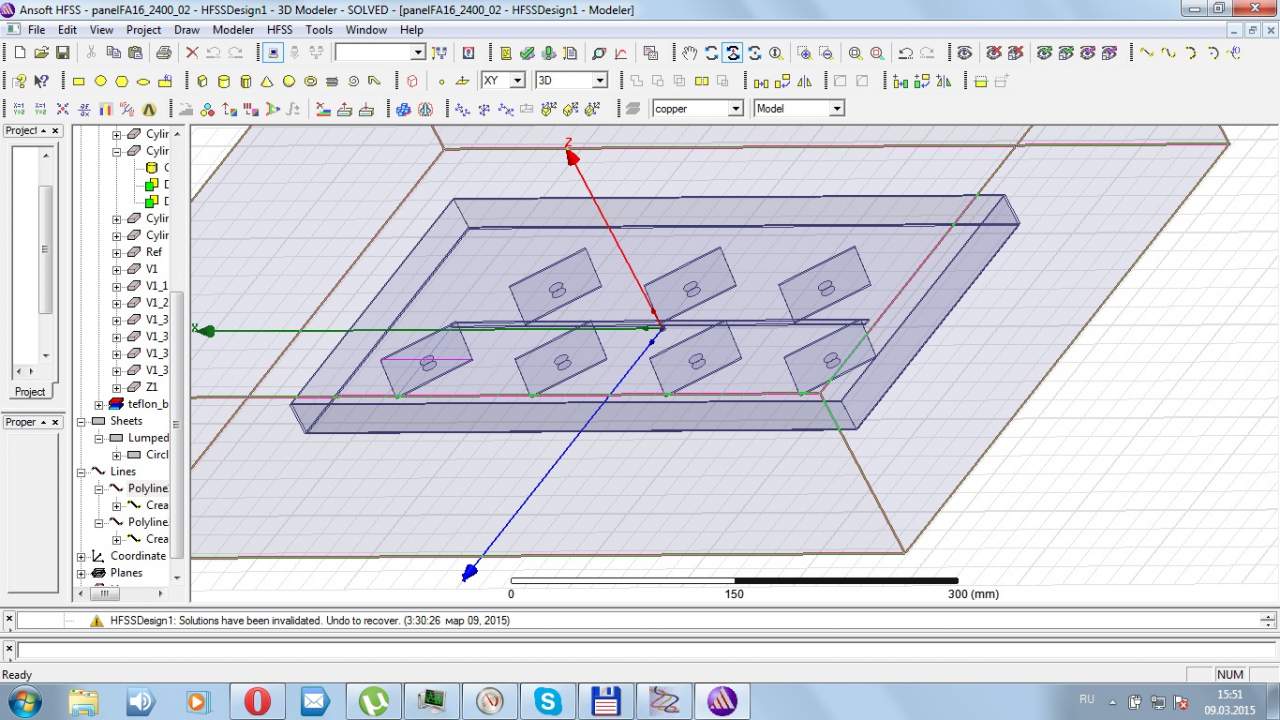Expand the Coordinate Systems tree node

(82, 556)
